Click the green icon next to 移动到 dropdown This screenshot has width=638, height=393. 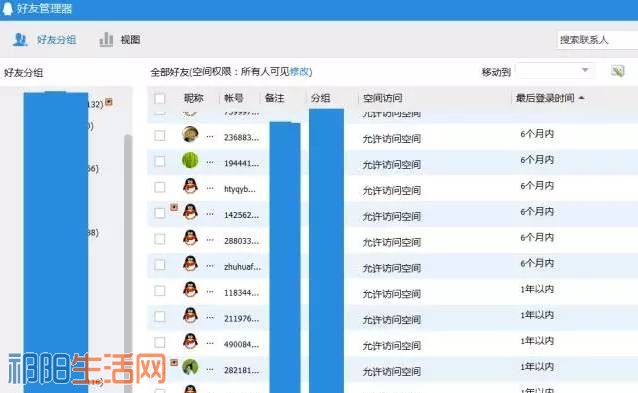point(618,72)
